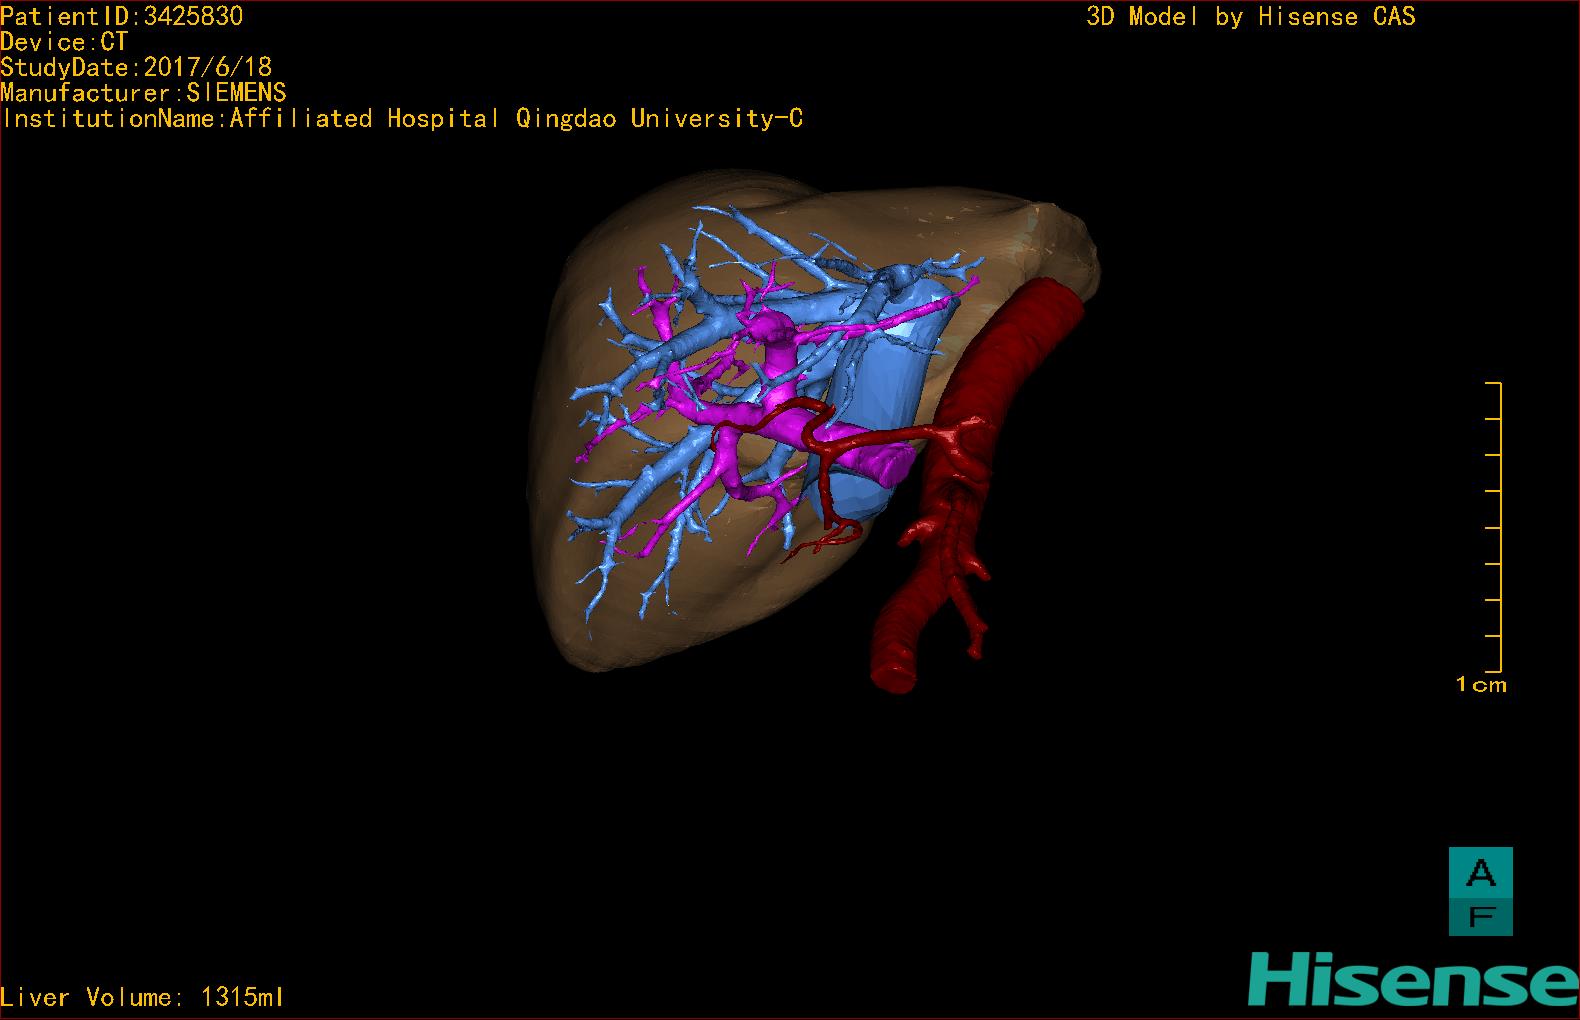This screenshot has height=1020, width=1580.
Task: Click the PatientID:3425830 text
Action: coord(122,16)
